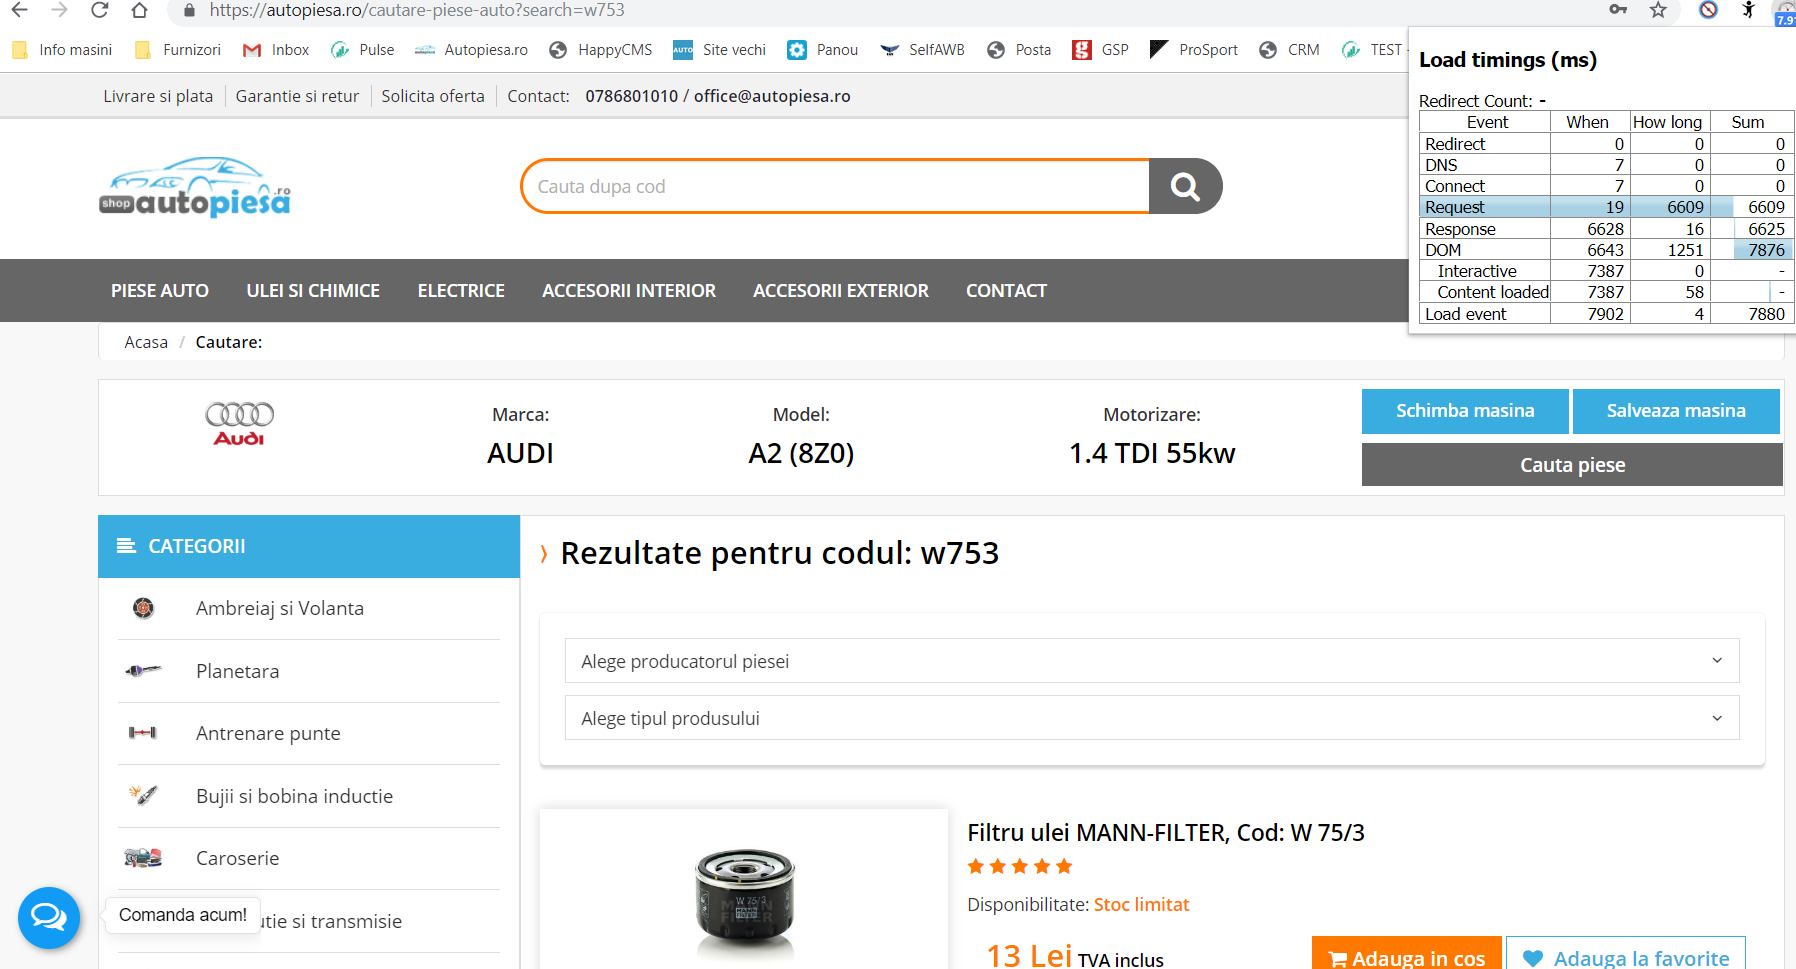Viewport: 1796px width, 969px height.
Task: Select the Planetara category icon
Action: click(143, 671)
